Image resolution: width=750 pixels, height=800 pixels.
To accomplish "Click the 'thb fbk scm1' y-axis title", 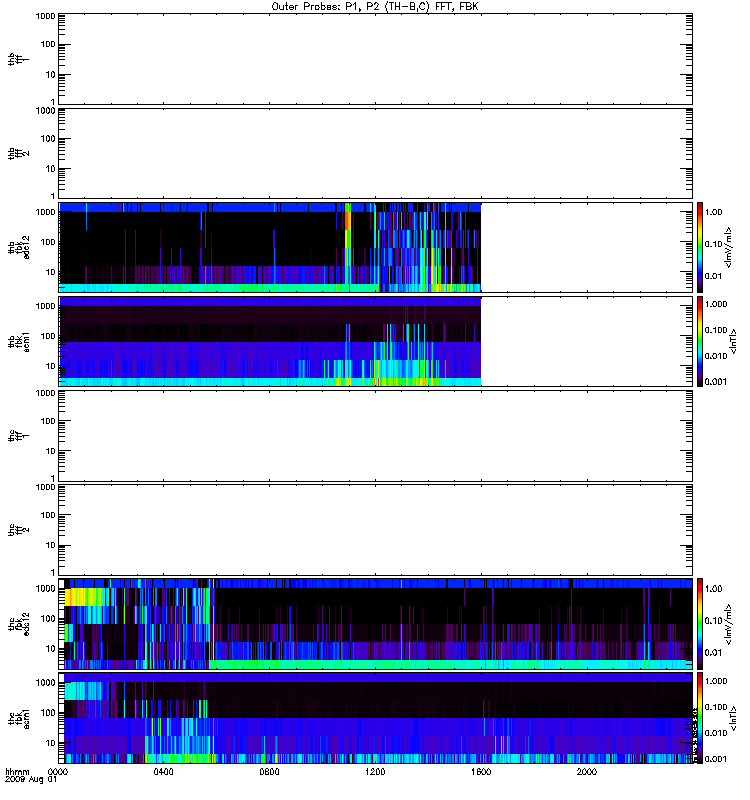I will [x=19, y=341].
